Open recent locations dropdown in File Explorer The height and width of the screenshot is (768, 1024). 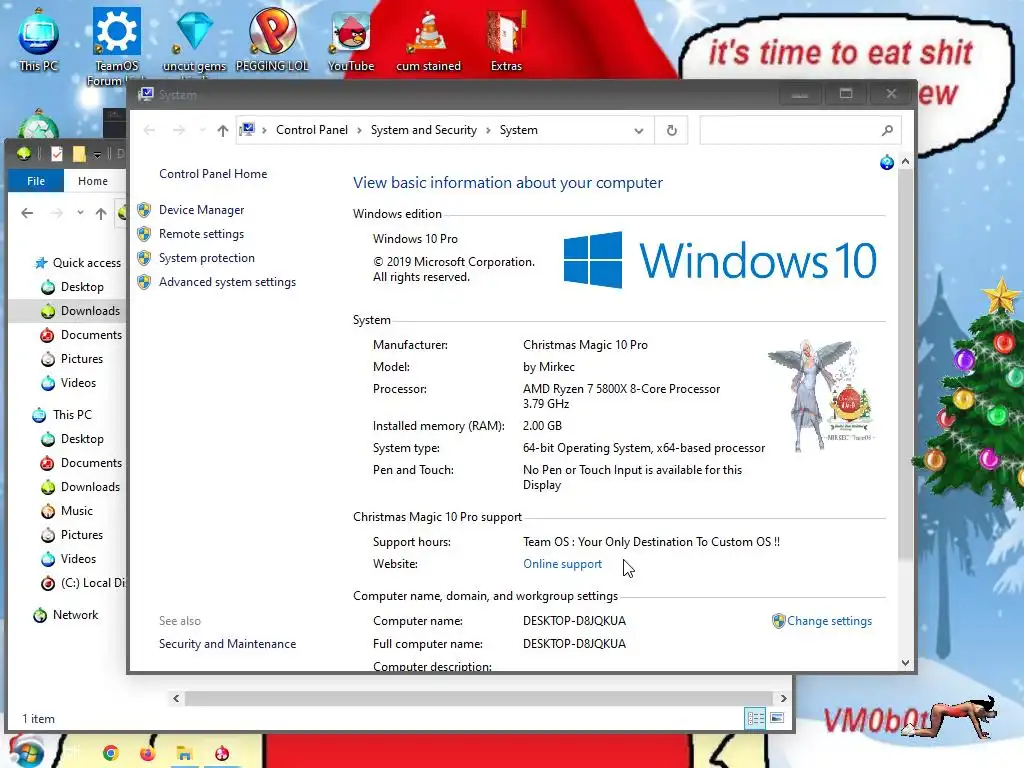pyautogui.click(x=80, y=213)
